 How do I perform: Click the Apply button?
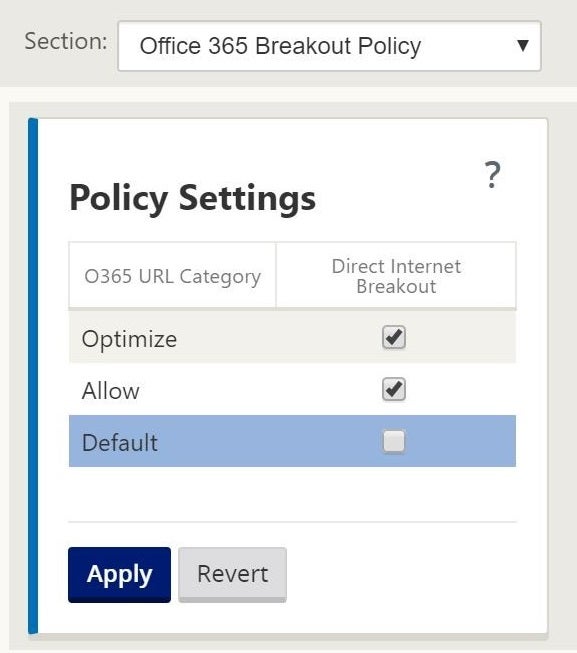[119, 575]
